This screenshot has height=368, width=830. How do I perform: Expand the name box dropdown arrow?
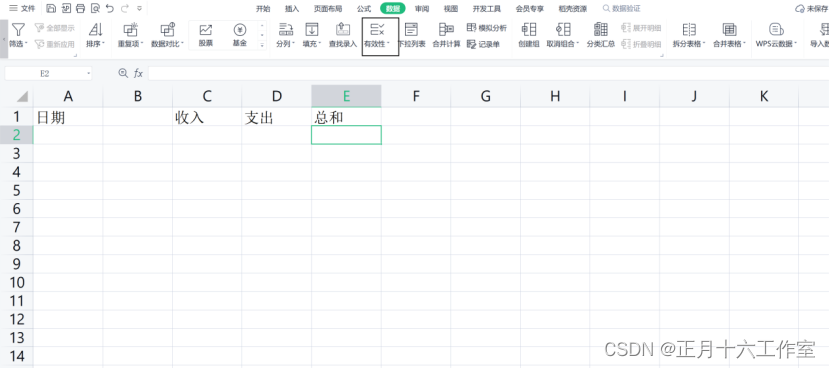click(88, 74)
